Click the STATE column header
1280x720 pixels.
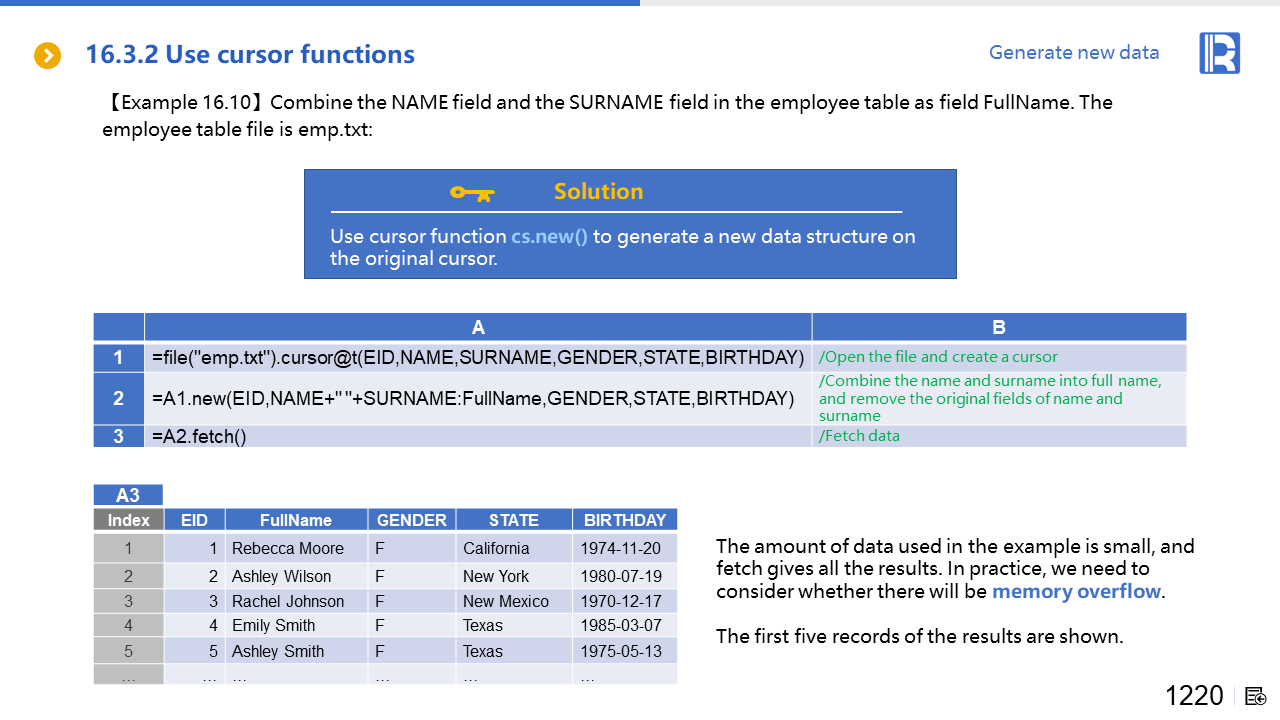[x=514, y=520]
